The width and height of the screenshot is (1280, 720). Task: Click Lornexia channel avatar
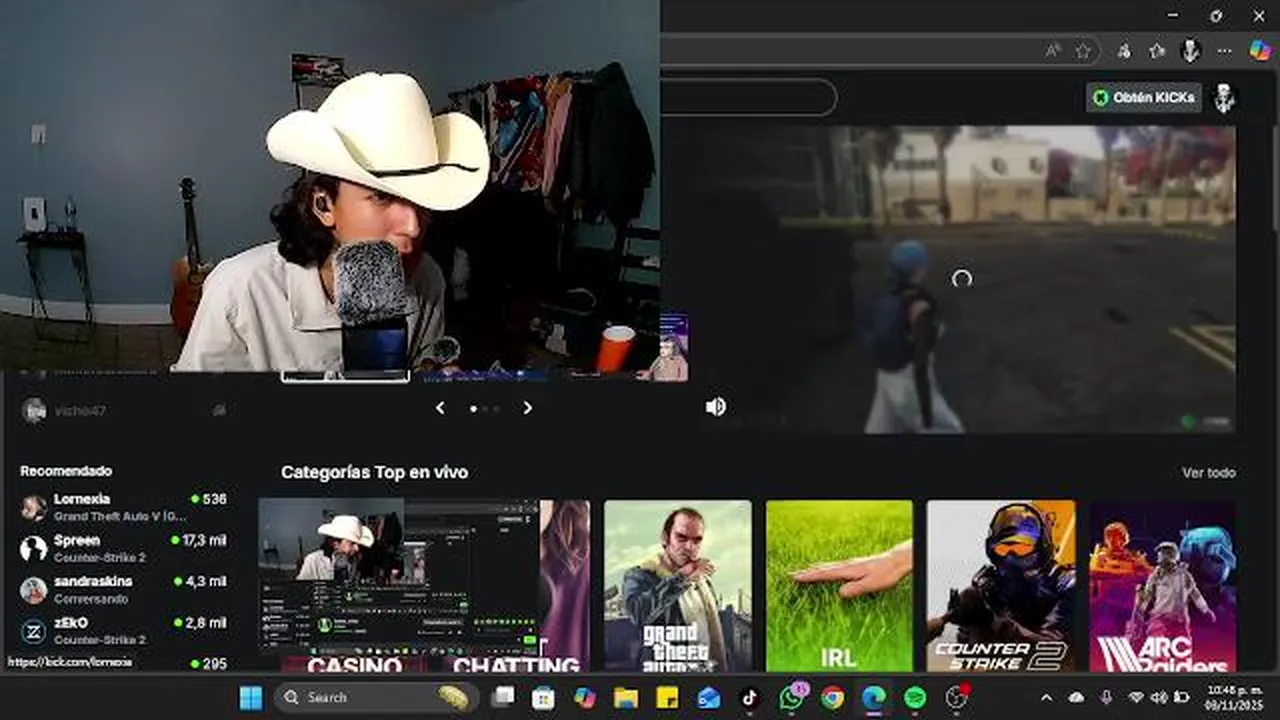(x=34, y=507)
